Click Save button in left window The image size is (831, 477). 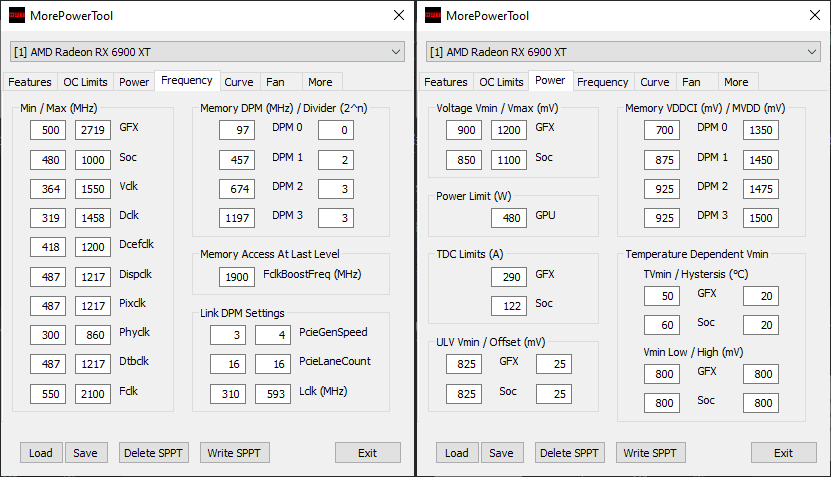(x=85, y=453)
